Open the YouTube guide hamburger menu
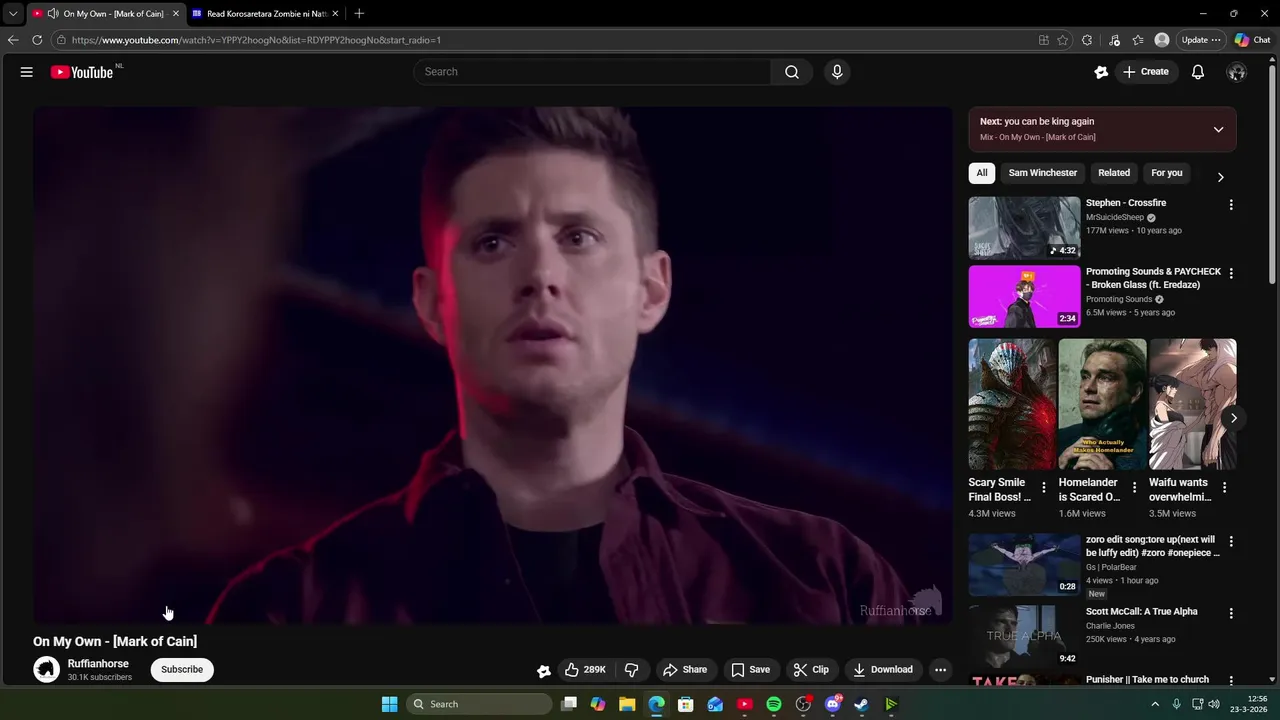This screenshot has width=1280, height=720. [27, 72]
